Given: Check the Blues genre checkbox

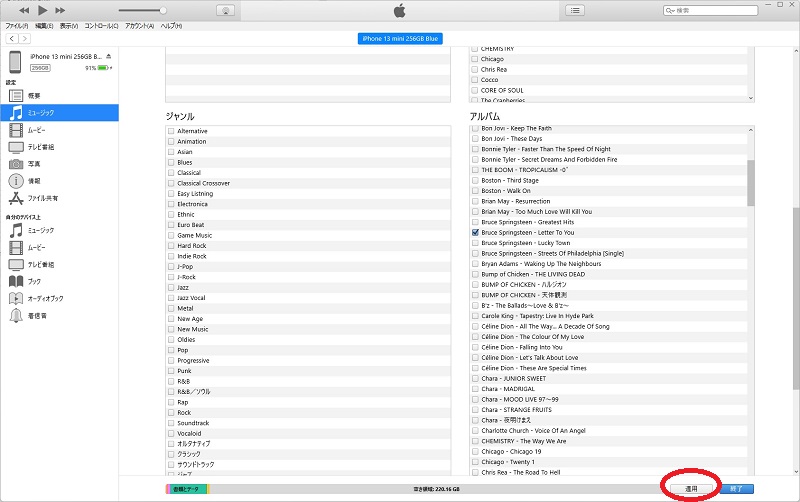Looking at the screenshot, I should click(x=171, y=162).
